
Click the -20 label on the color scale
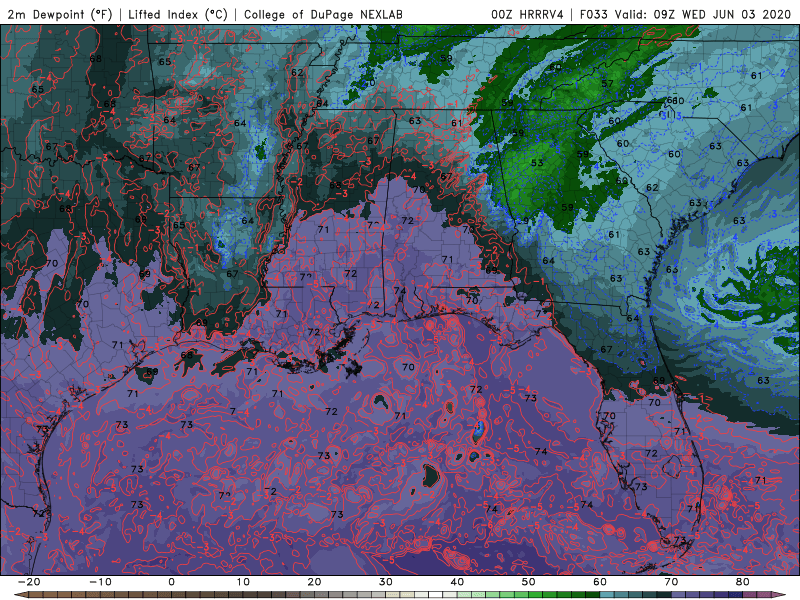(29, 582)
